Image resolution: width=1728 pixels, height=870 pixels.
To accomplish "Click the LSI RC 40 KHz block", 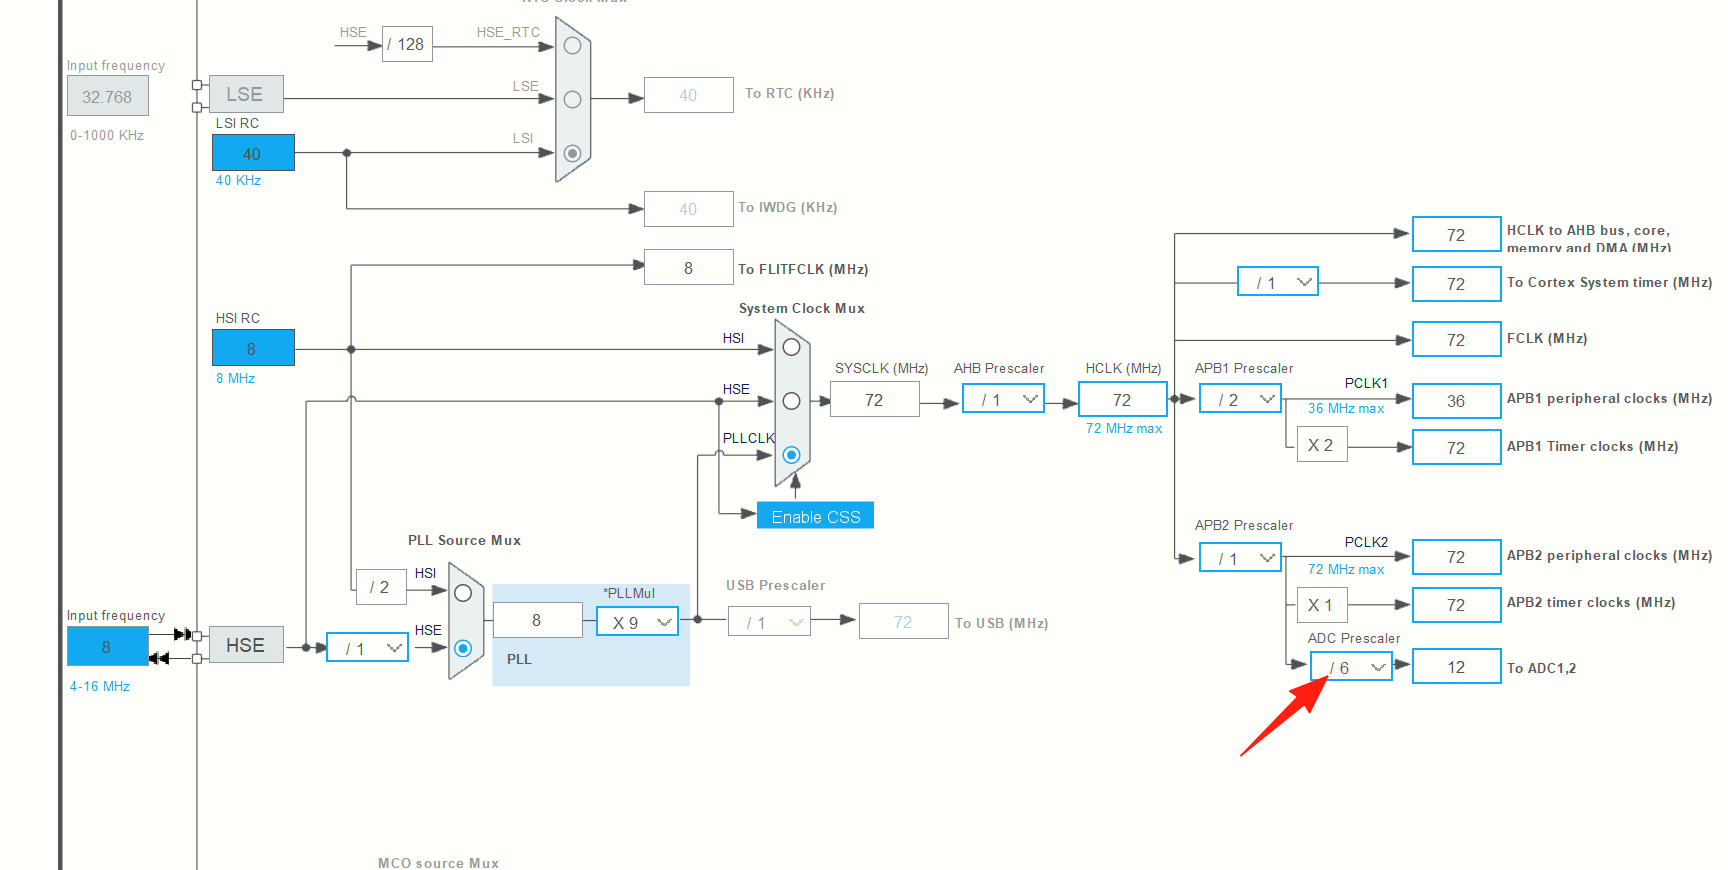I will click(253, 153).
